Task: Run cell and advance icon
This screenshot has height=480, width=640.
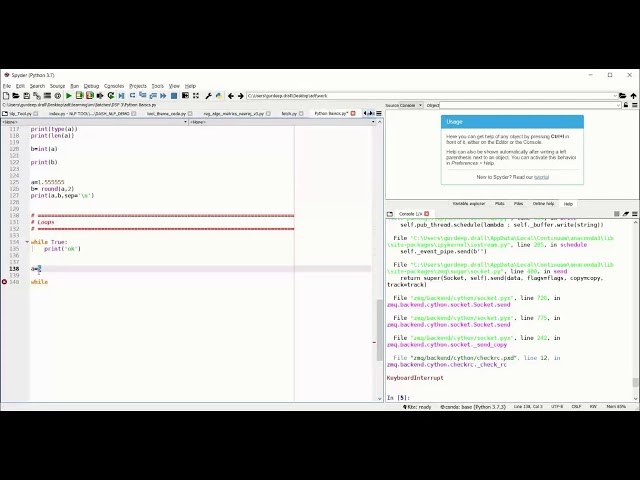Action: tap(90, 96)
